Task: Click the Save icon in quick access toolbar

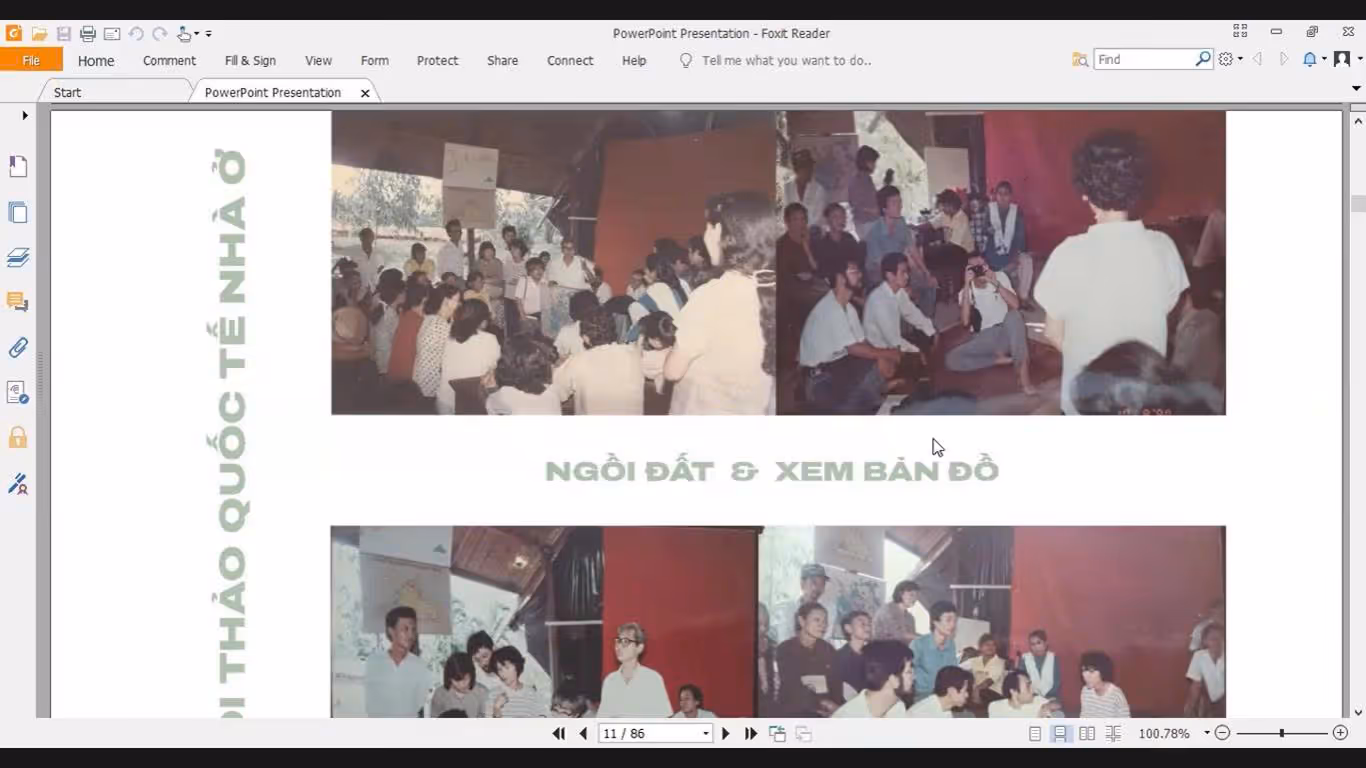Action: point(64,34)
